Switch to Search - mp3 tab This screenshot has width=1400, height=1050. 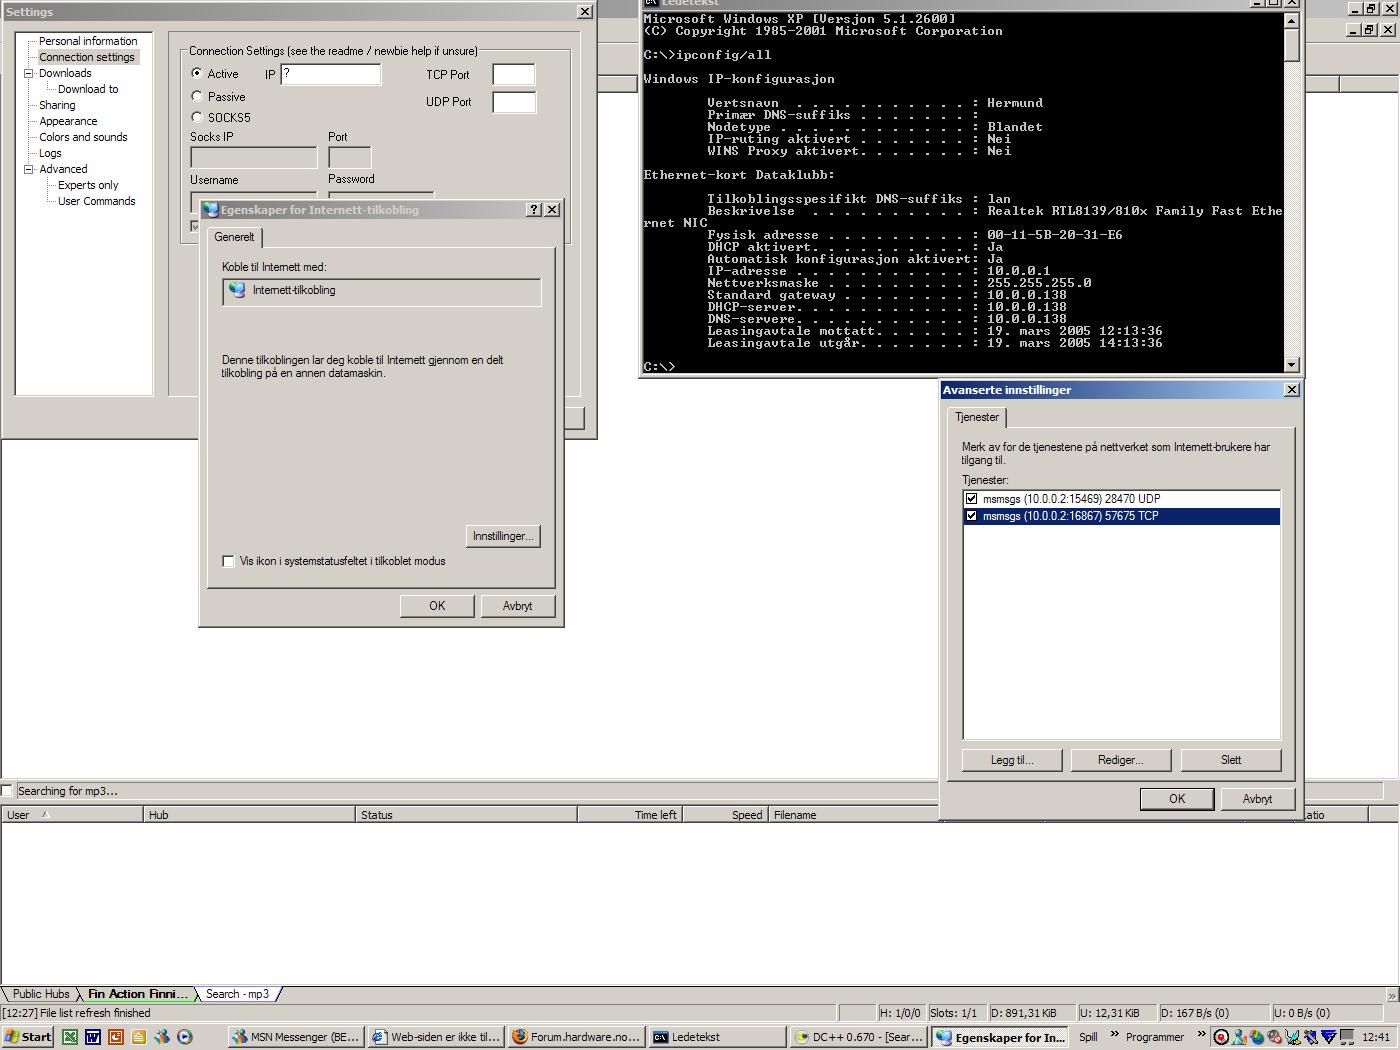tap(237, 994)
